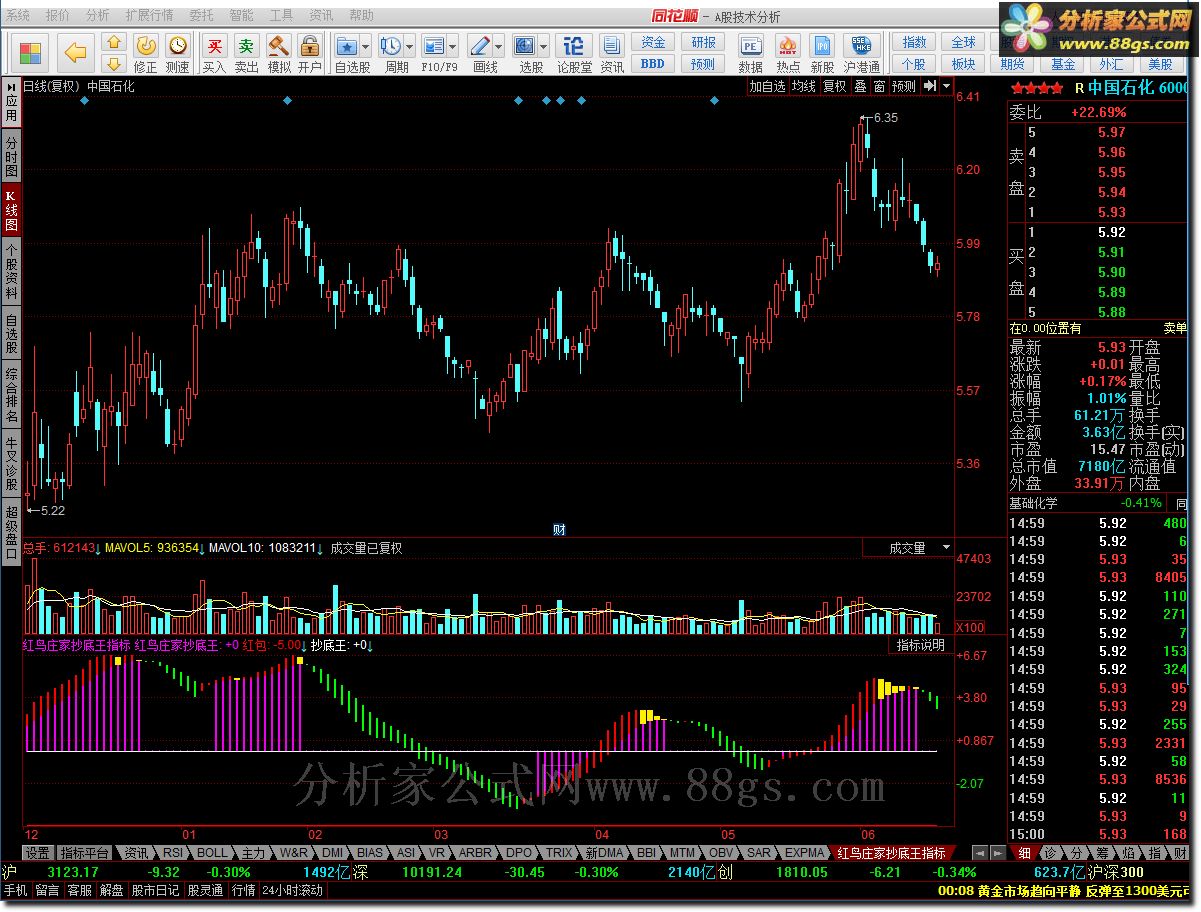This screenshot has height=912, width=1201.
Task: Open the chart header options dropdown arrow
Action: (x=946, y=86)
